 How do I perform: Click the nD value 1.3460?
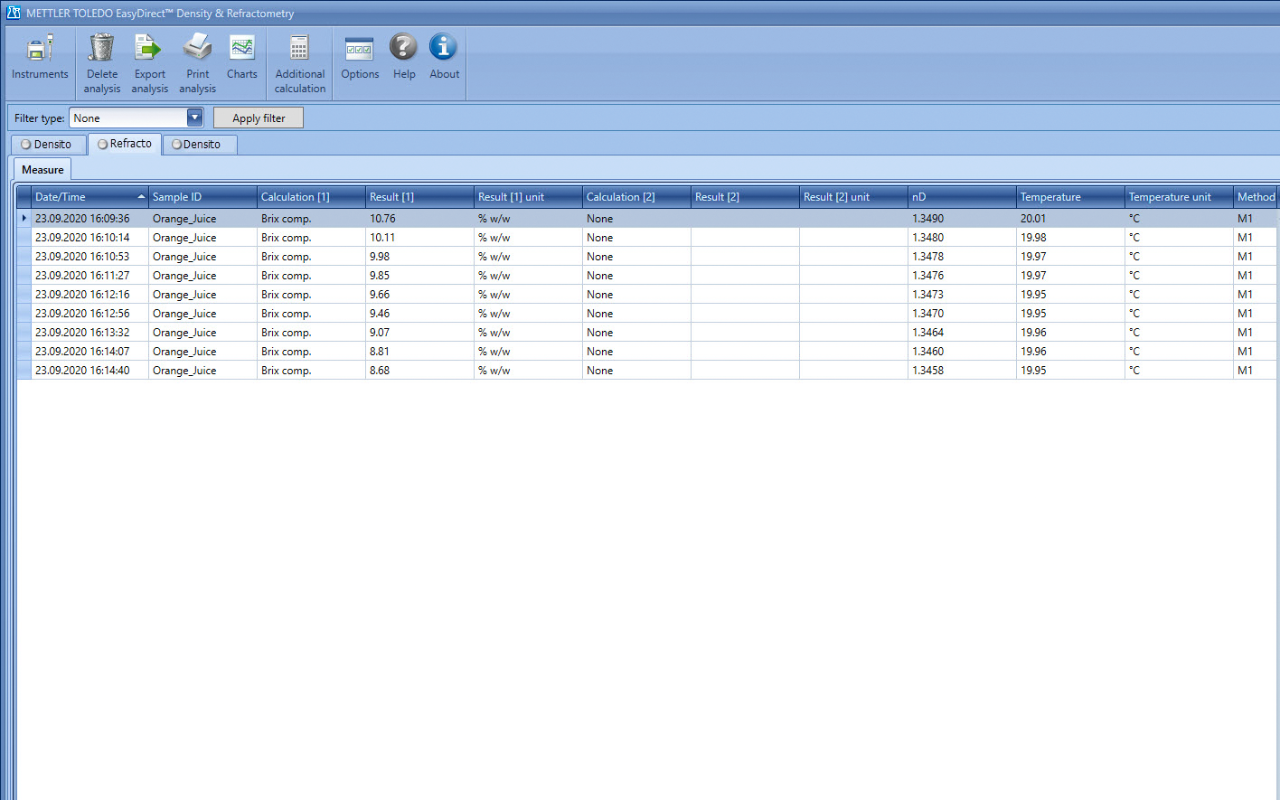927,351
